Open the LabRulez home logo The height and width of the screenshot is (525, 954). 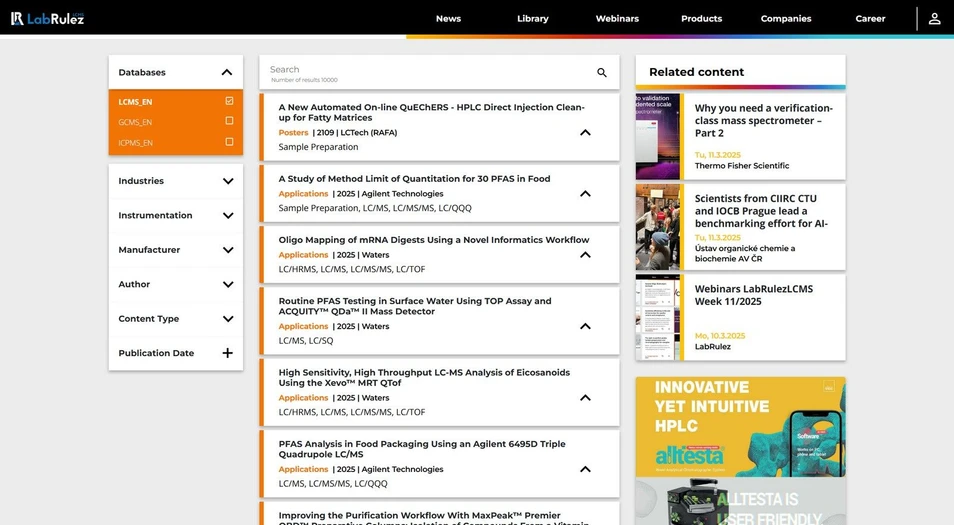click(47, 18)
